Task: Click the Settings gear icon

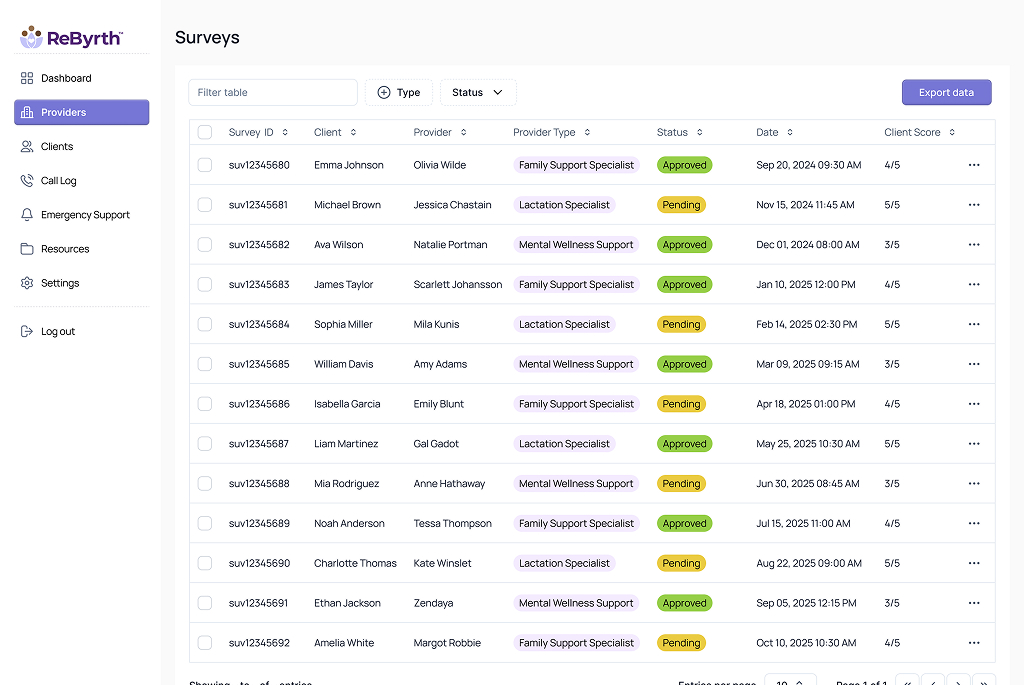Action: 27,283
